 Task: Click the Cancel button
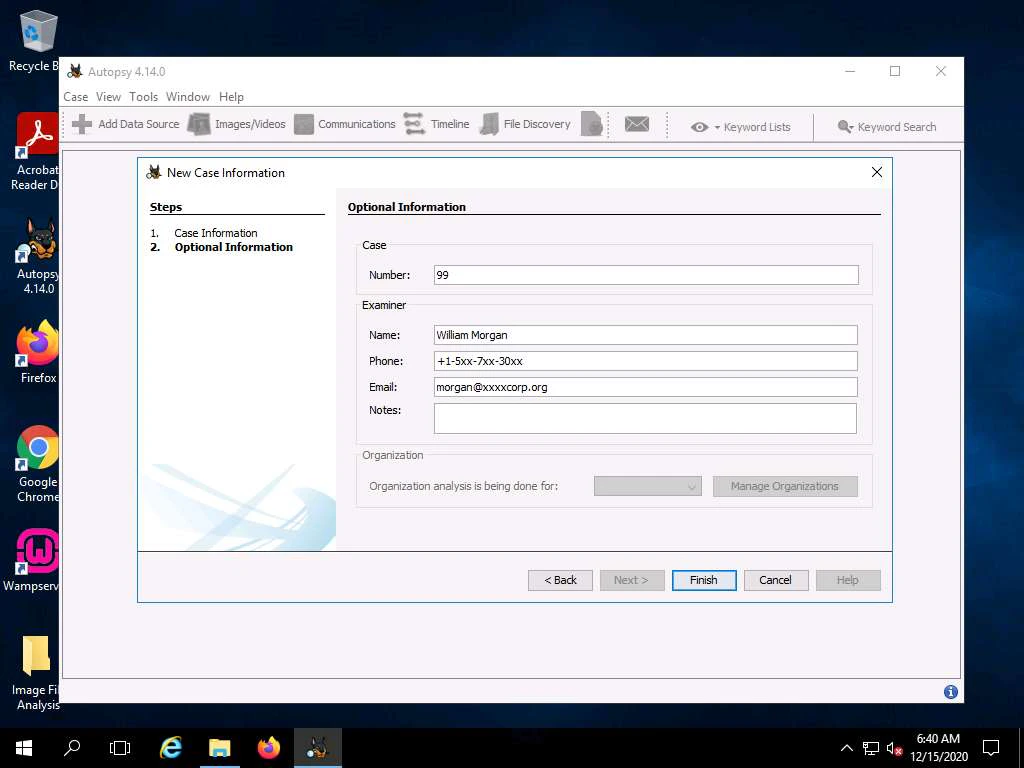tap(776, 580)
